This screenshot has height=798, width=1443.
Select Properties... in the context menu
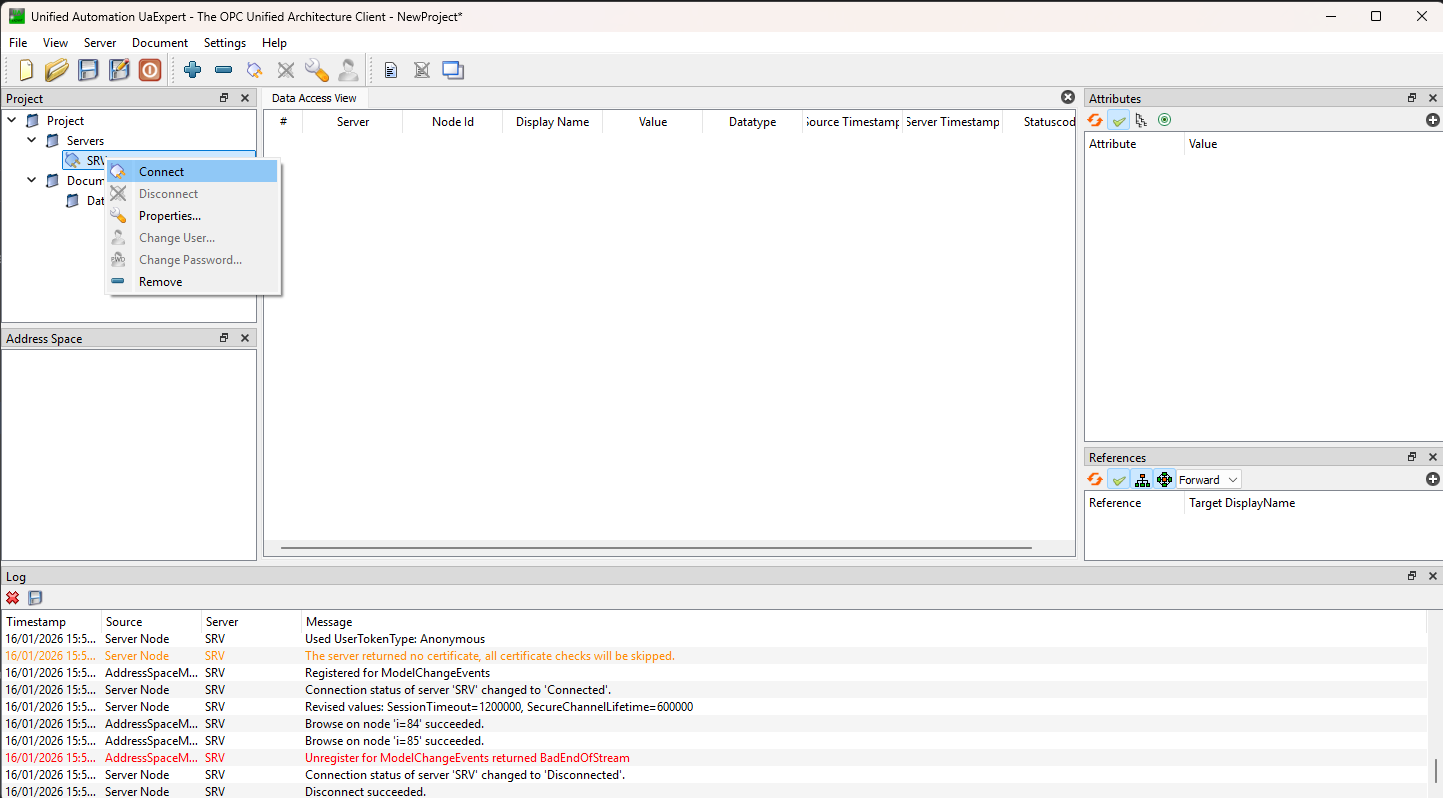click(170, 216)
